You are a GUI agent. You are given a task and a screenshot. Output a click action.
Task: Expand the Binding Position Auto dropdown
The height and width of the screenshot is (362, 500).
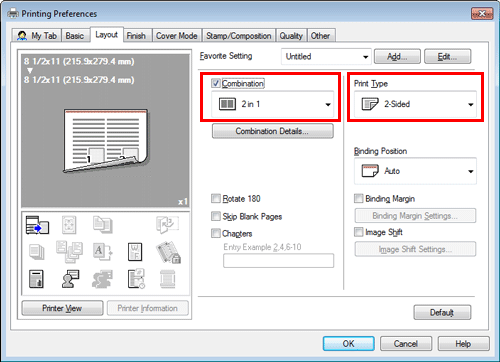pos(415,171)
